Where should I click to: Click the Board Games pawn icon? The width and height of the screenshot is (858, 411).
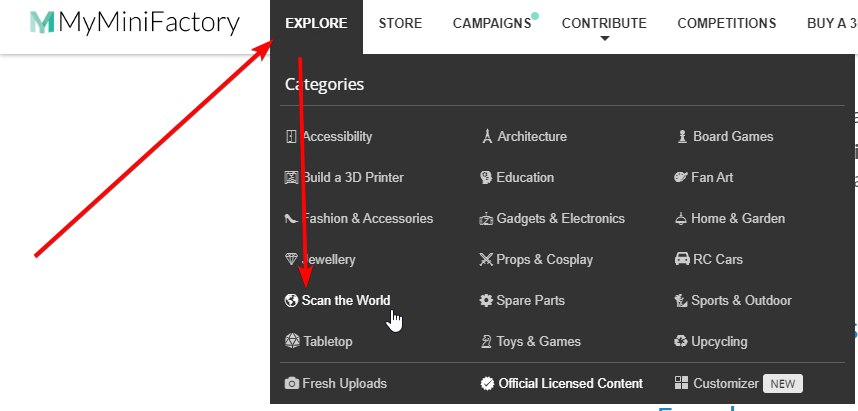tap(682, 136)
